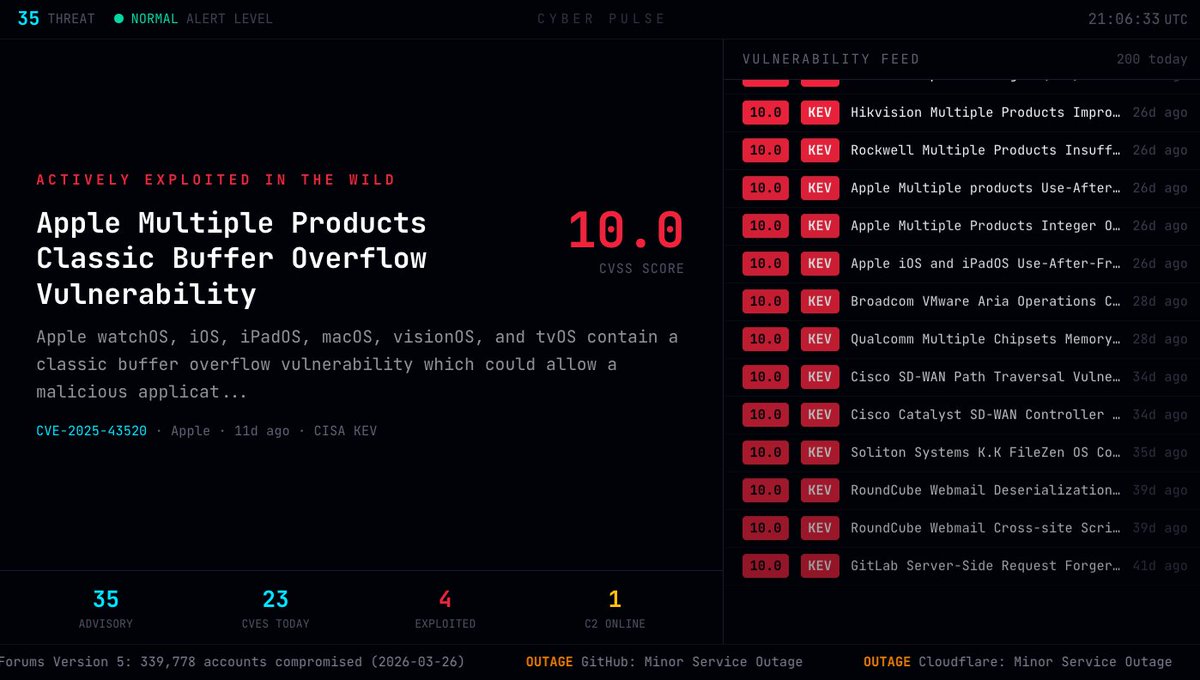The image size is (1200, 680).
Task: Click the KEV badge on RoundCube Cross-site row
Action: 820,528
